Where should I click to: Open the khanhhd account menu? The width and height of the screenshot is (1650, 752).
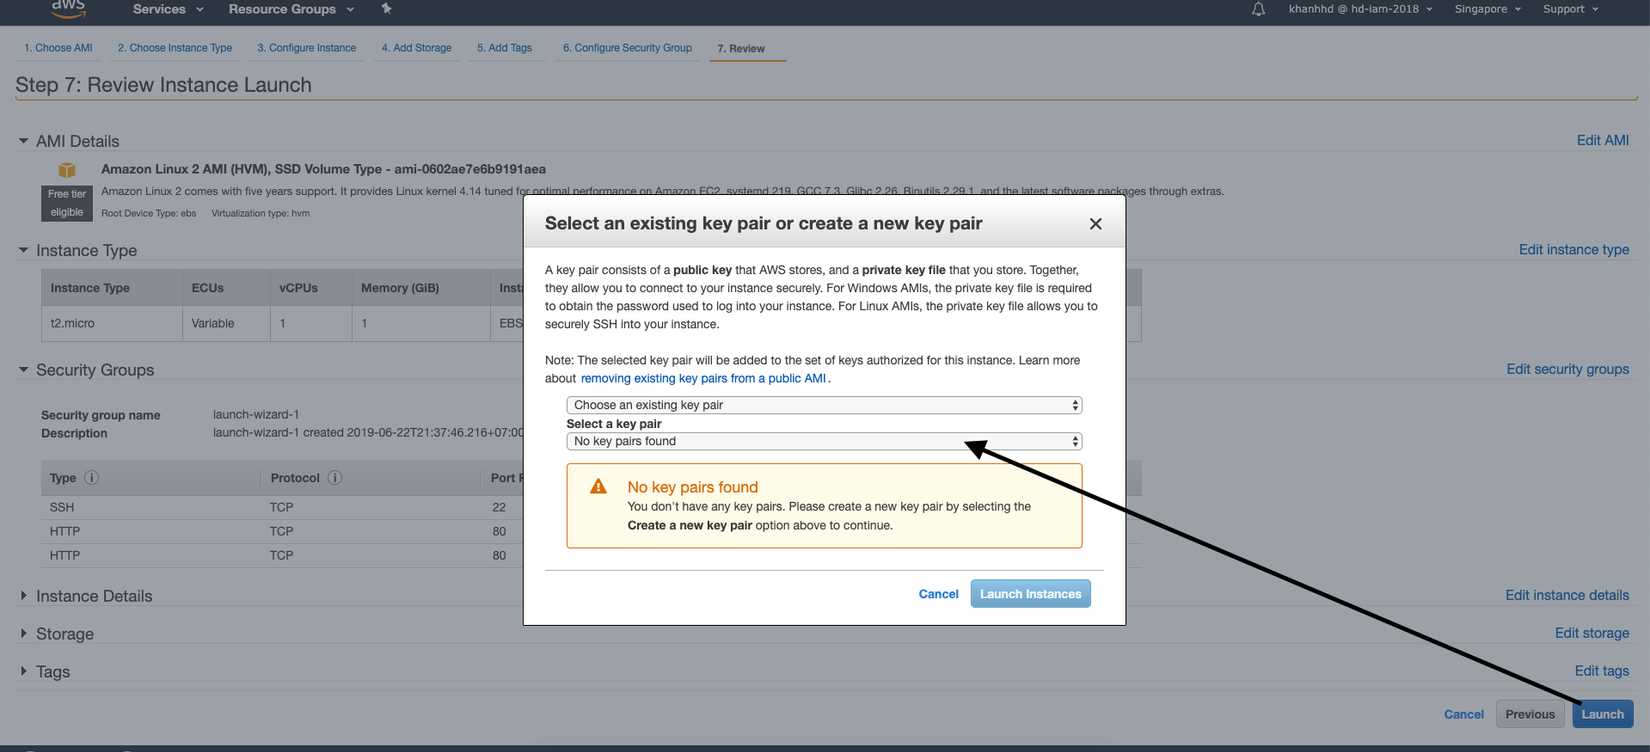pyautogui.click(x=1360, y=9)
